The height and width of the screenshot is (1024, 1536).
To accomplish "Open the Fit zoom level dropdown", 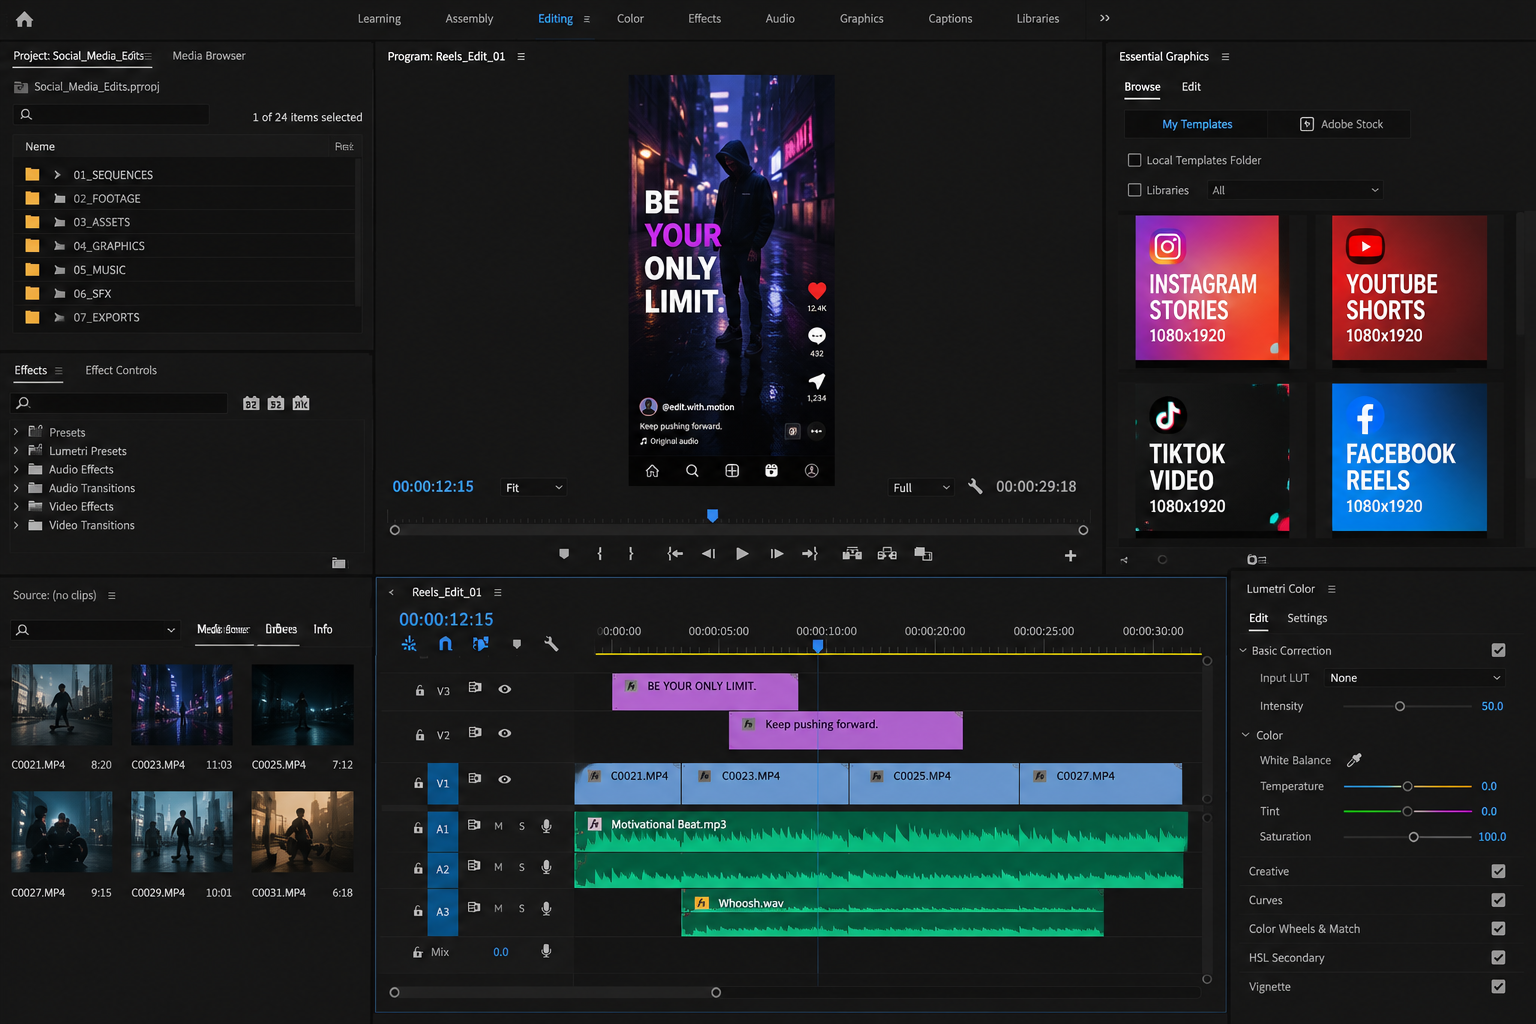I will click(534, 488).
